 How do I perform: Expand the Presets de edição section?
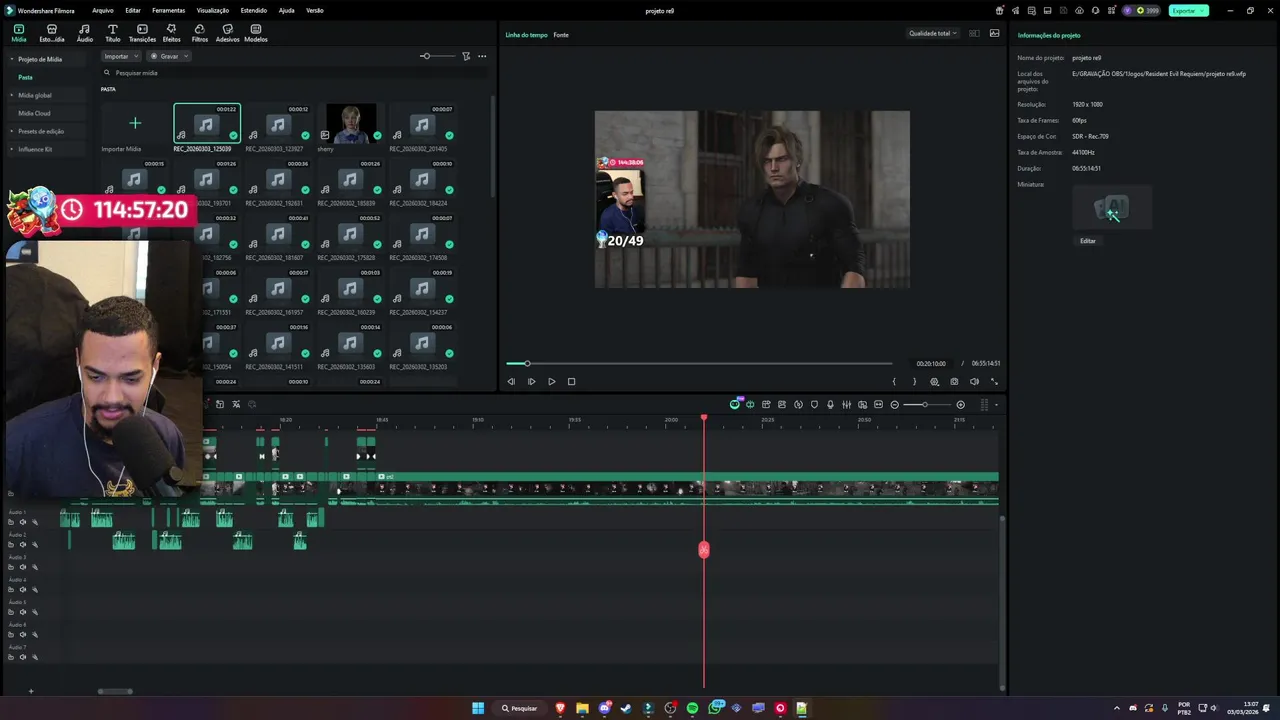12,131
